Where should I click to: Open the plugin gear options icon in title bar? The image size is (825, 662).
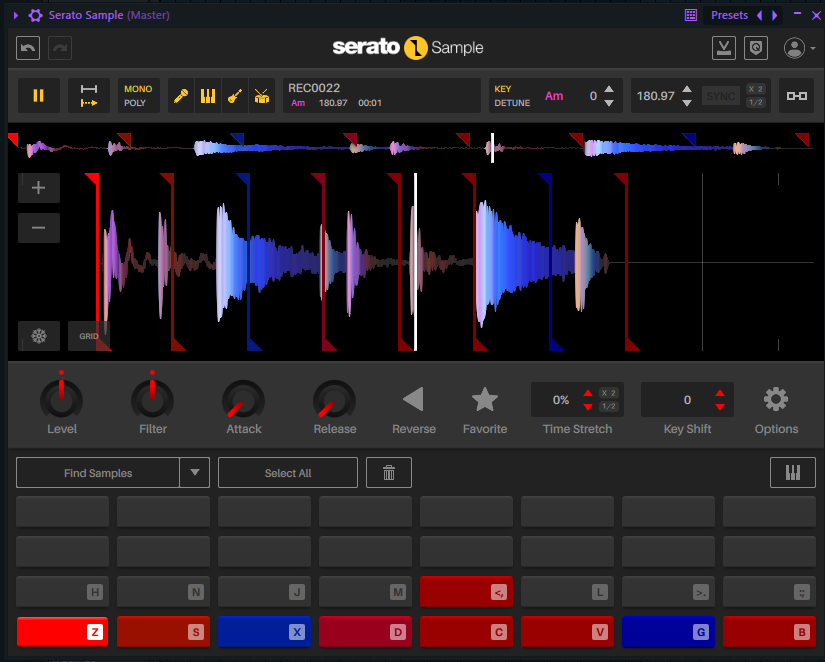point(35,15)
